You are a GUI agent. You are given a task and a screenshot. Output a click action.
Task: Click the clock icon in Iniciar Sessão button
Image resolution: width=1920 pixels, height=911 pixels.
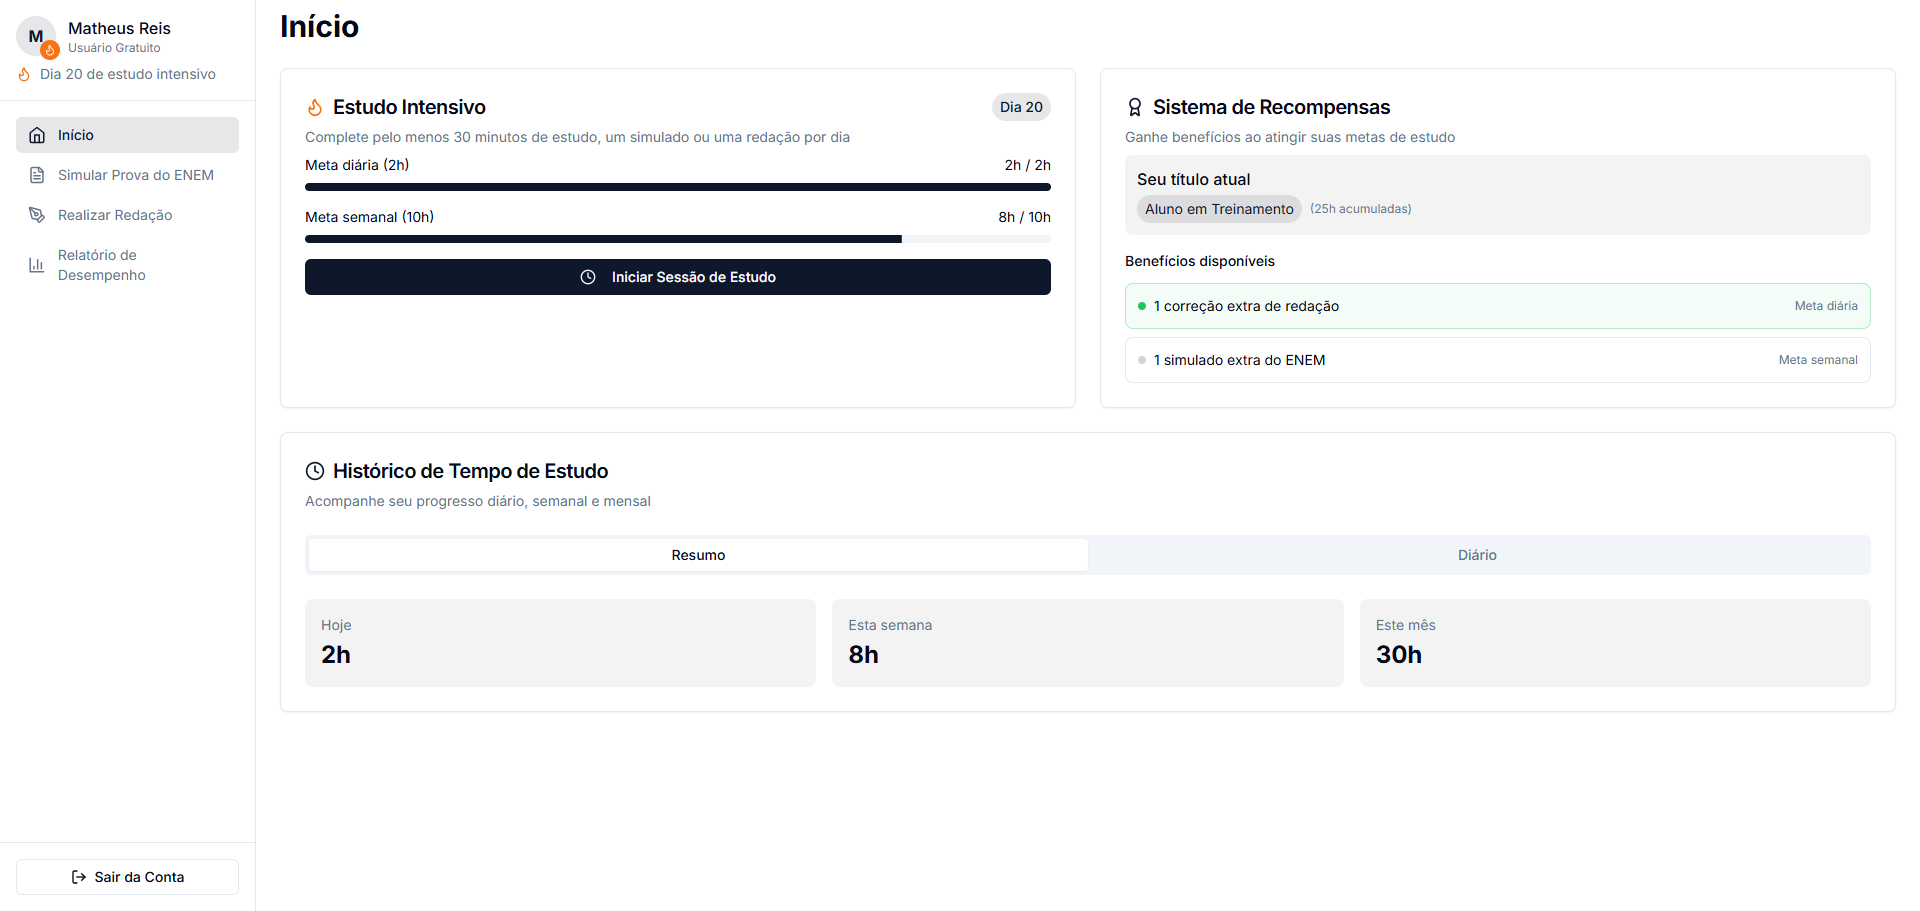(588, 277)
